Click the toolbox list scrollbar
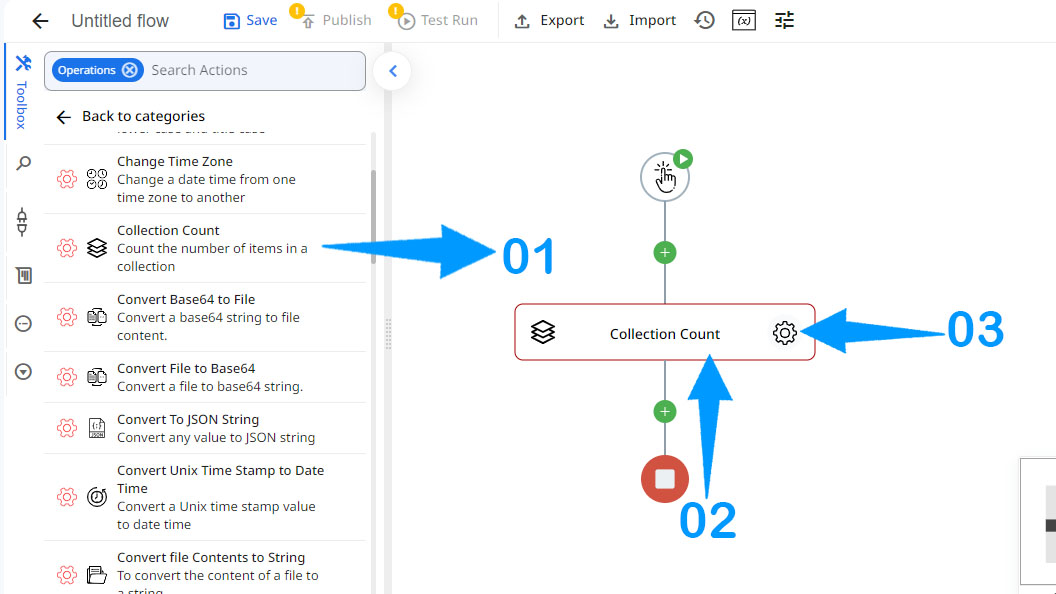Screen dimensions: 1056x594 tap(373, 216)
